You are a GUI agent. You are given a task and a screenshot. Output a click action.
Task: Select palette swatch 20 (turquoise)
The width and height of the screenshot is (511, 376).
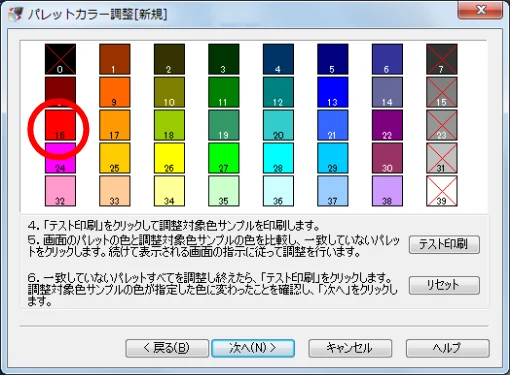click(278, 125)
